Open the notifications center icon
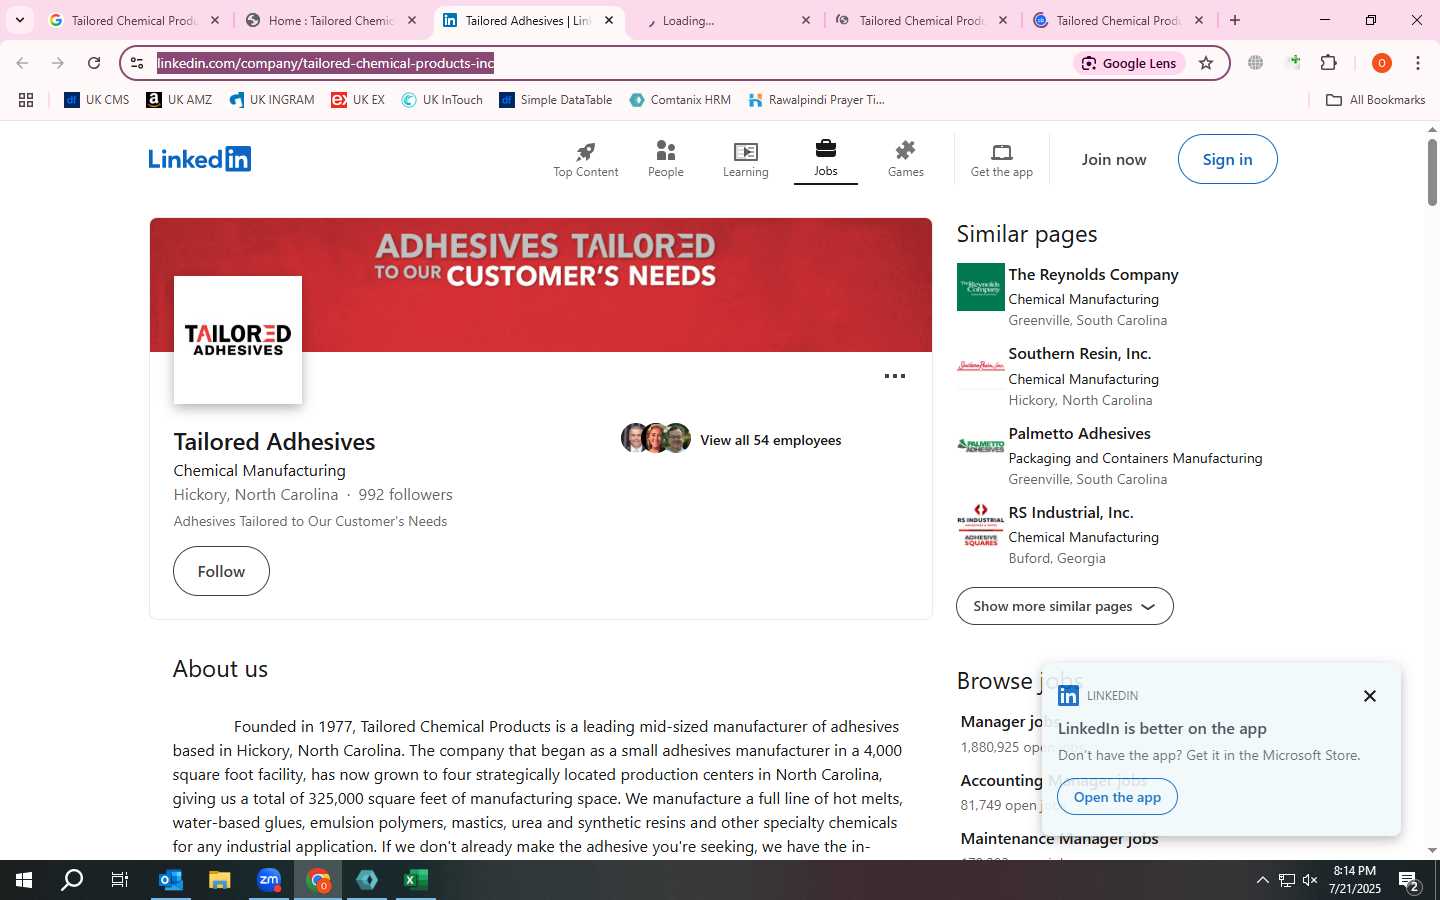The image size is (1440, 900). point(1410,880)
